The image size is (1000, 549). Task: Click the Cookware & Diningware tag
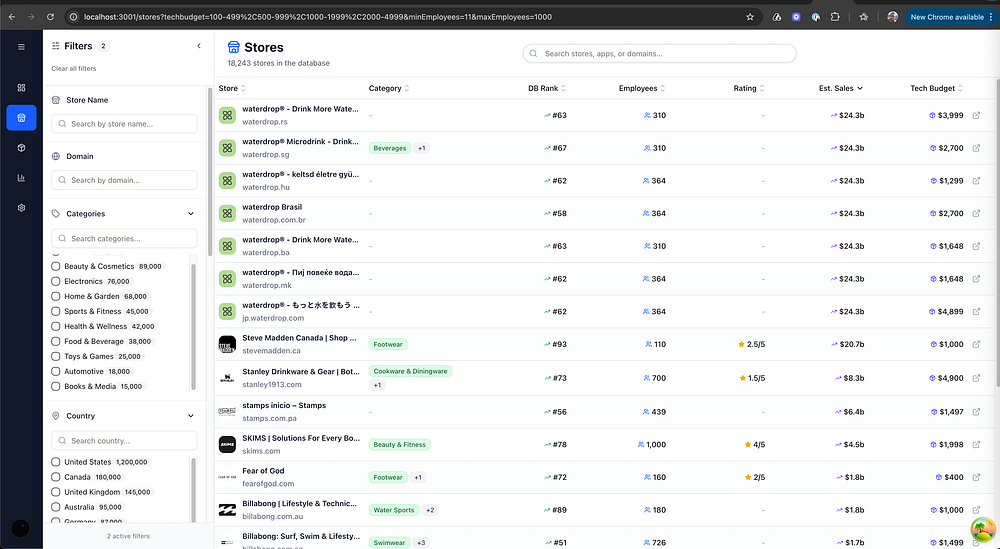tap(410, 371)
